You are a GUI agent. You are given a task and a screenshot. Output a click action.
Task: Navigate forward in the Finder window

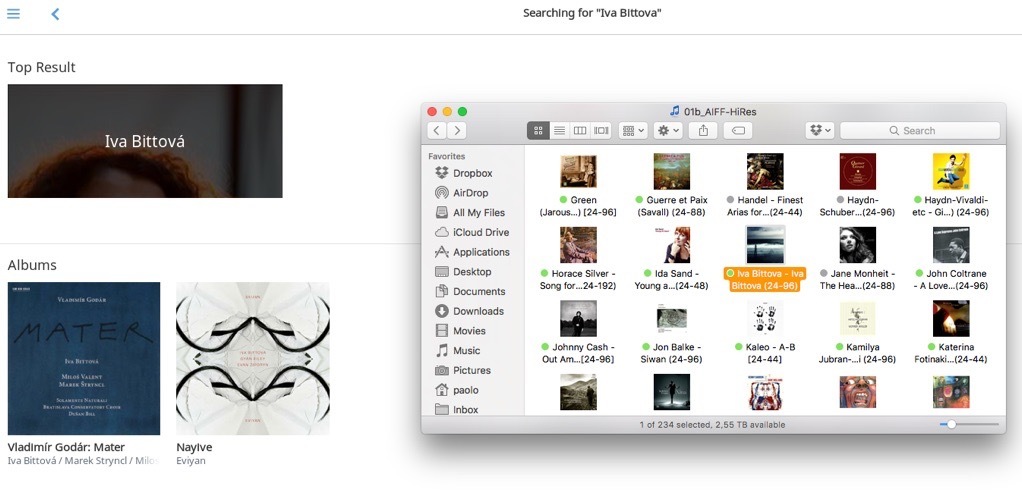[x=457, y=130]
